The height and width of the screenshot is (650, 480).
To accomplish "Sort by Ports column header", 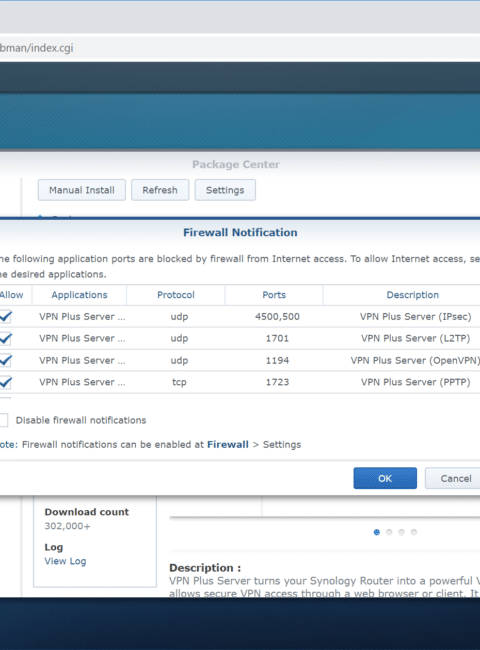I will tap(274, 295).
